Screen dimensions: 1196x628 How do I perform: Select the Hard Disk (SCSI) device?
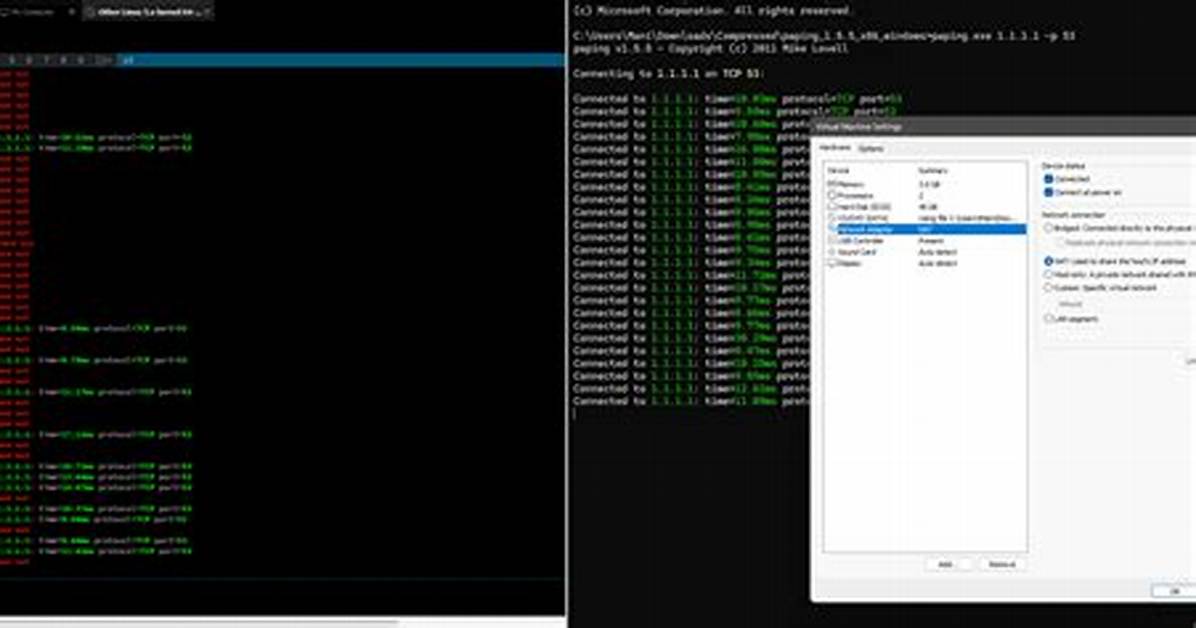point(925,207)
